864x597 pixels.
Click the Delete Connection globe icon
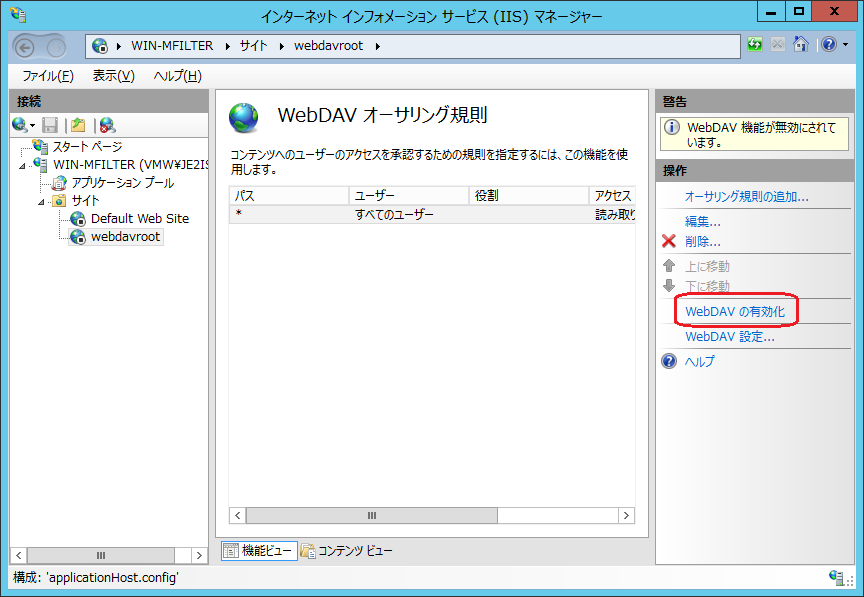107,125
